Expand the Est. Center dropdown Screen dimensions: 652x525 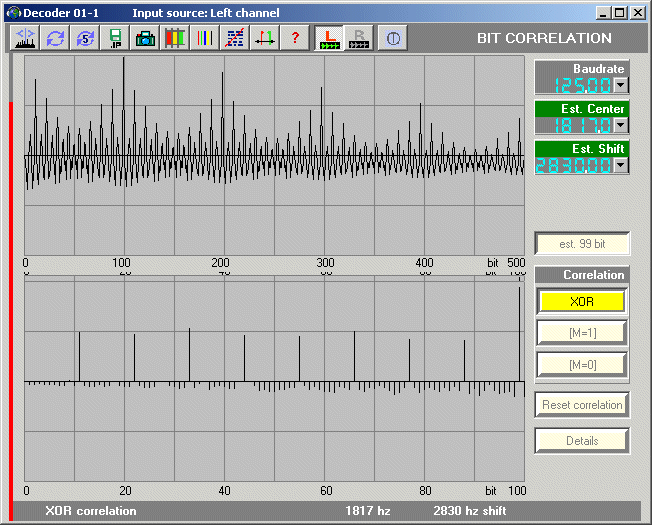pos(620,125)
